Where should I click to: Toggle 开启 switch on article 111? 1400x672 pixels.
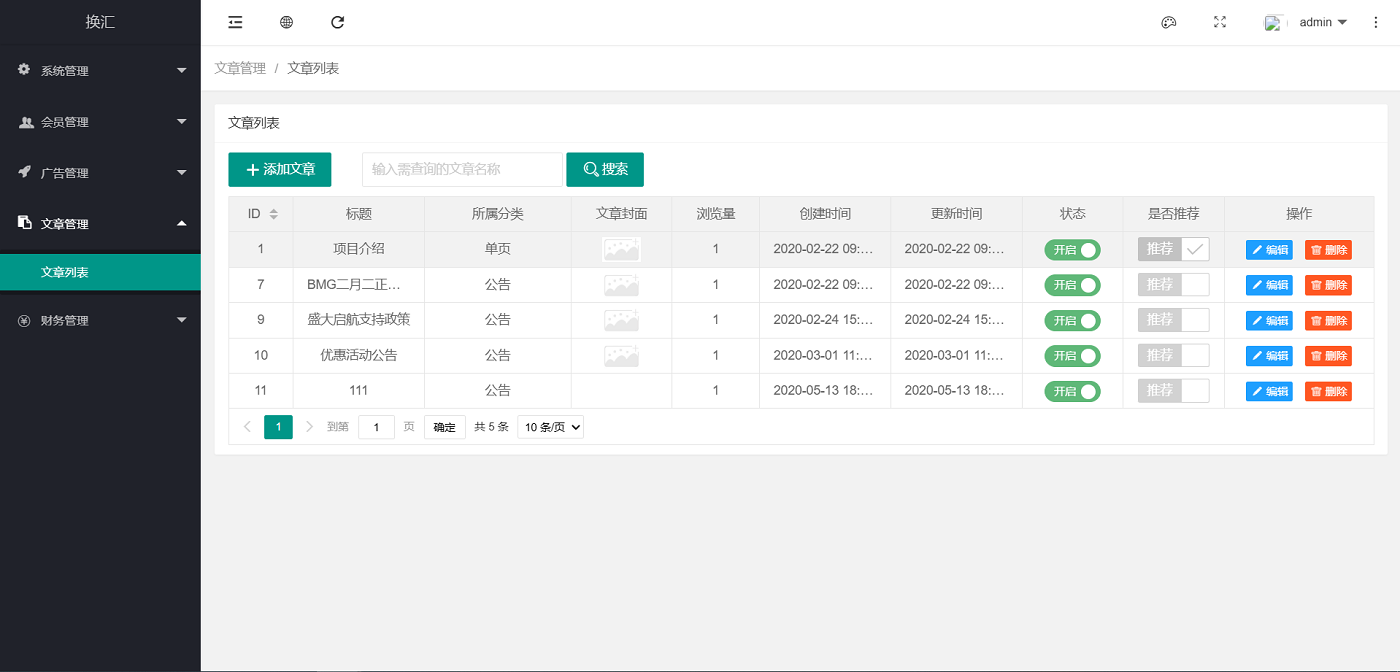[1072, 390]
